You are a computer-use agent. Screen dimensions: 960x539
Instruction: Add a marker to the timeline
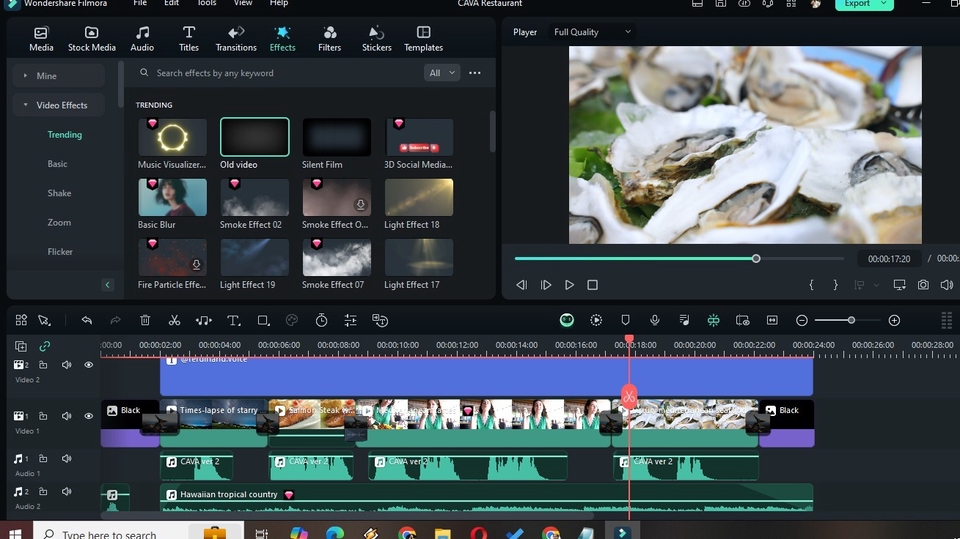pos(625,320)
